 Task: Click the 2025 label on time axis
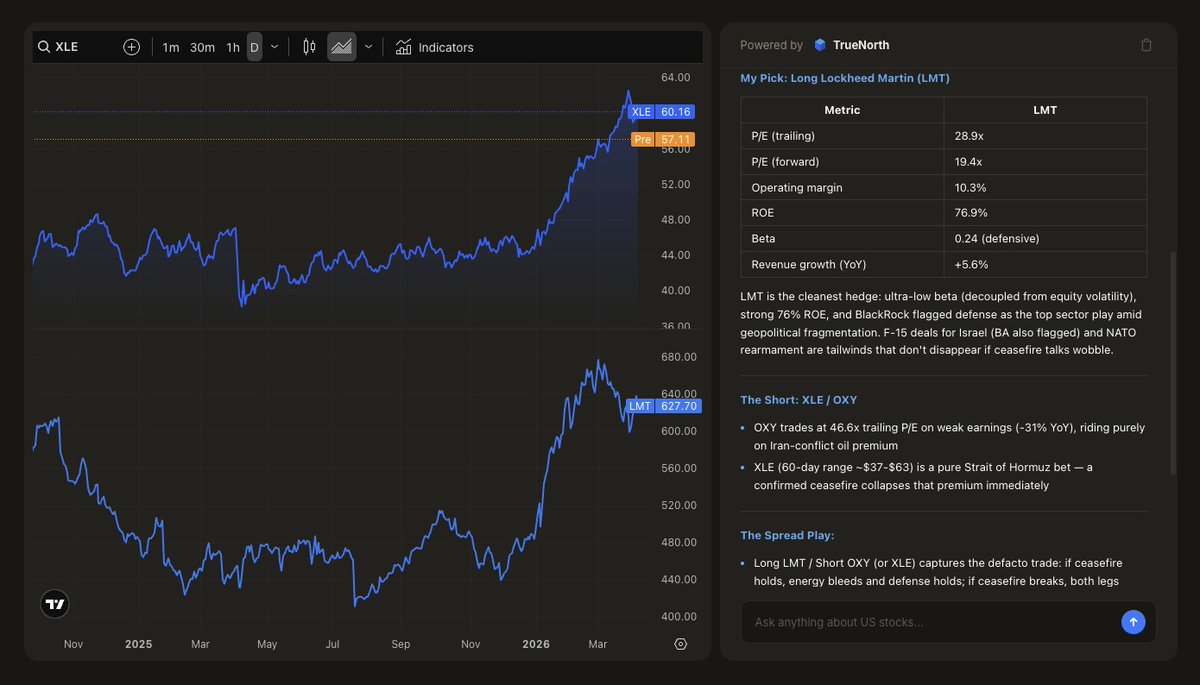pyautogui.click(x=139, y=644)
